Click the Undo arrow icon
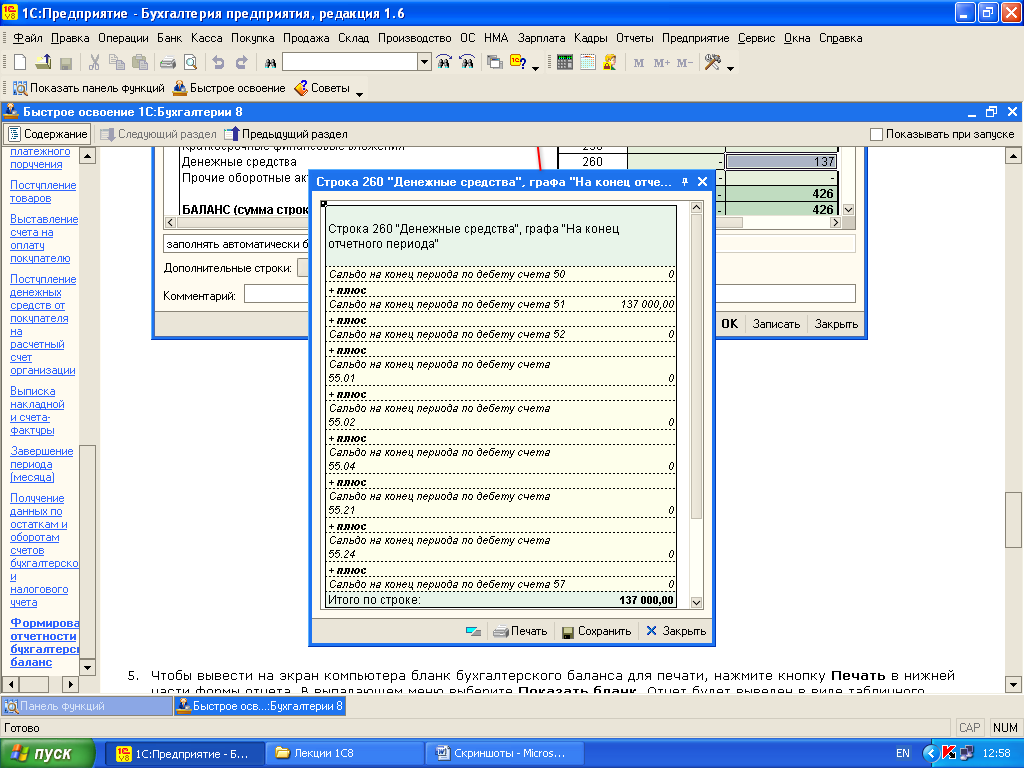This screenshot has height=768, width=1024. coord(219,63)
